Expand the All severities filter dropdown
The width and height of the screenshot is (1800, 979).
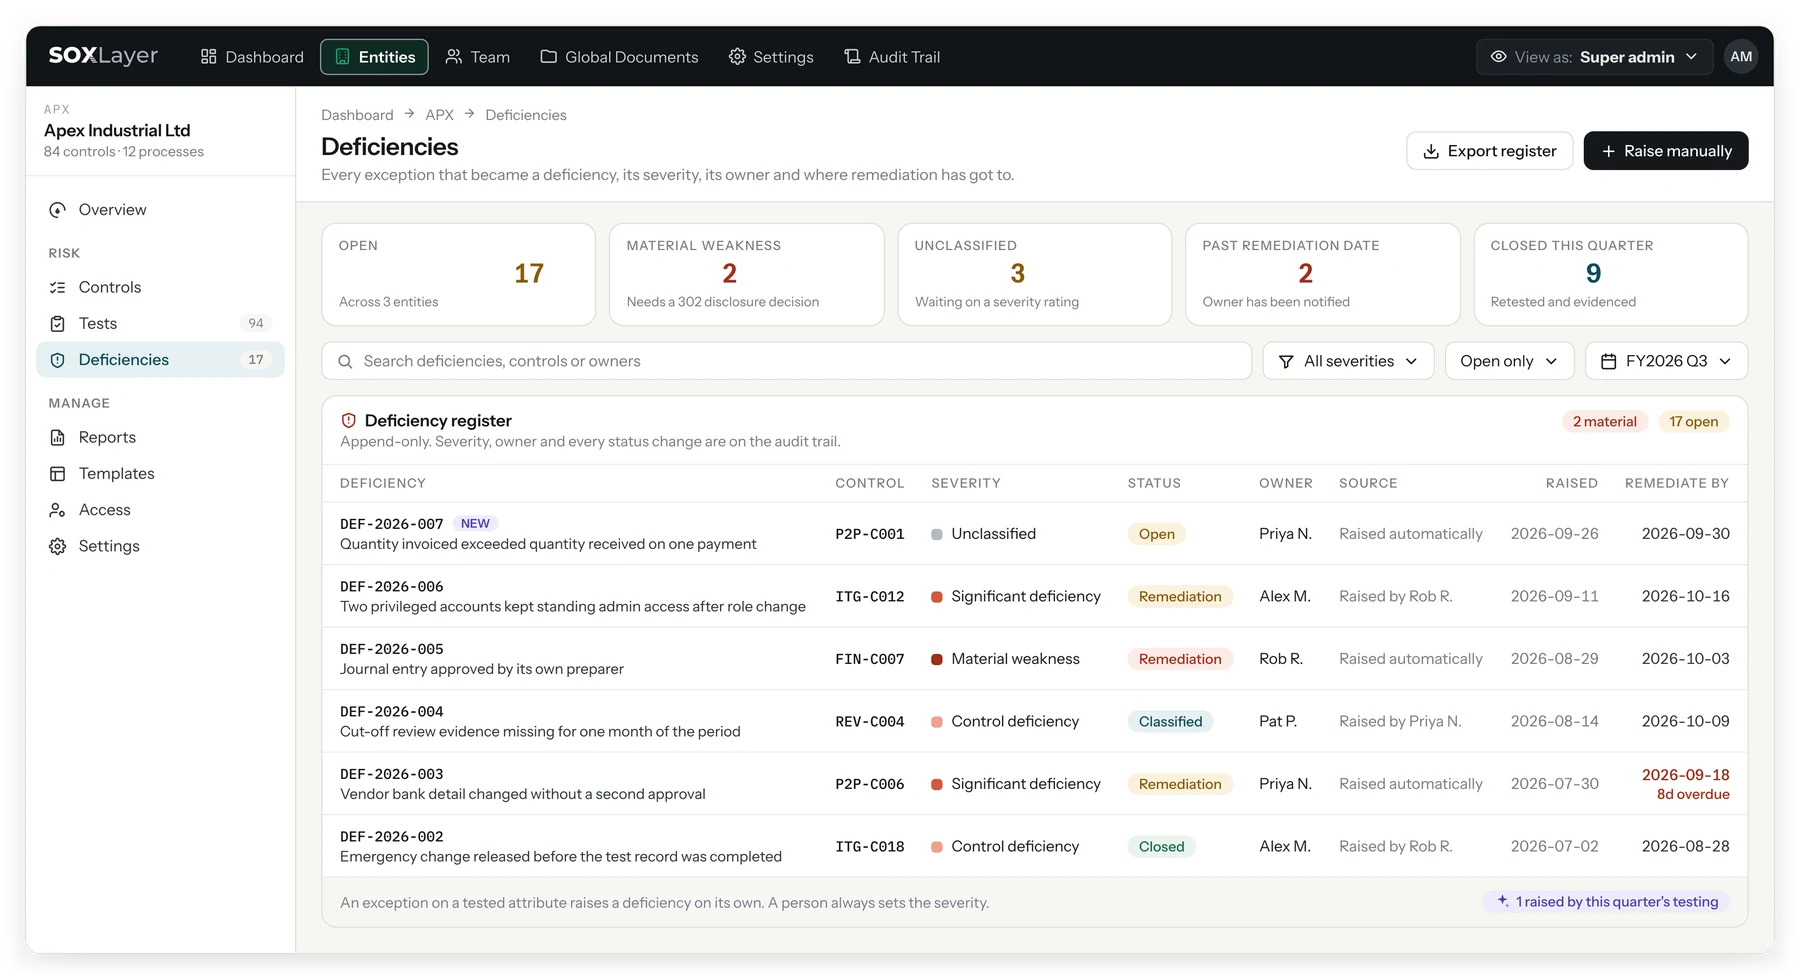(1348, 361)
